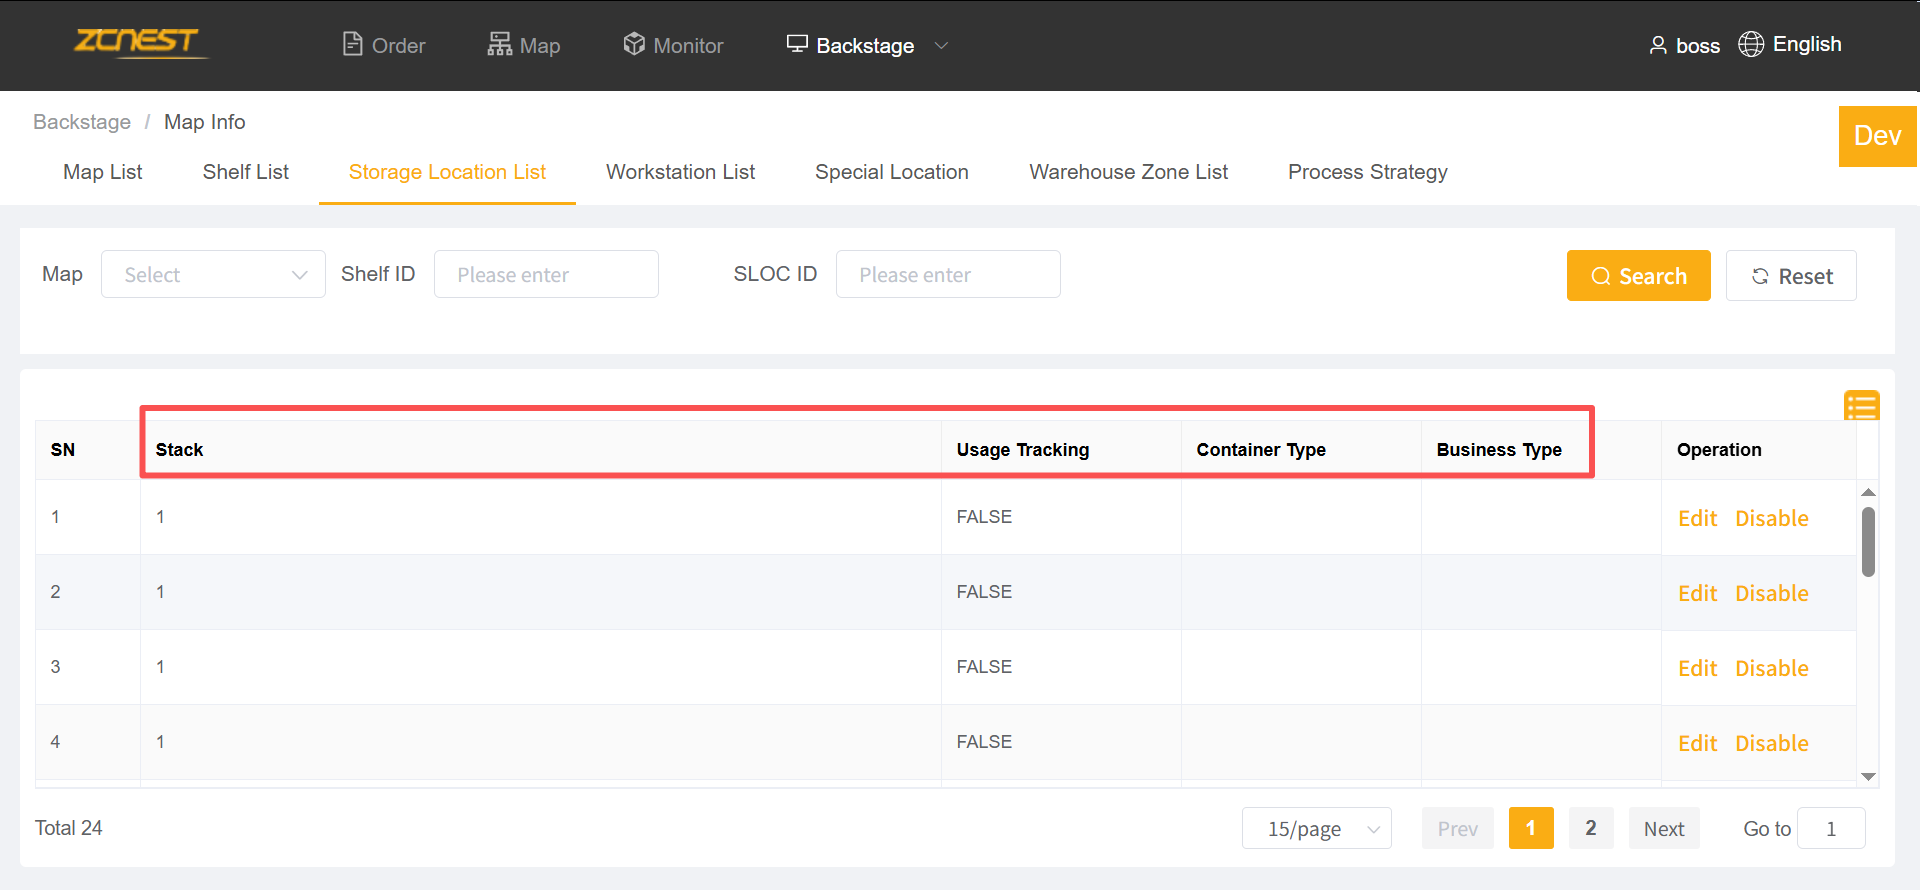Open the Warehouse Zone List tab

point(1128,172)
